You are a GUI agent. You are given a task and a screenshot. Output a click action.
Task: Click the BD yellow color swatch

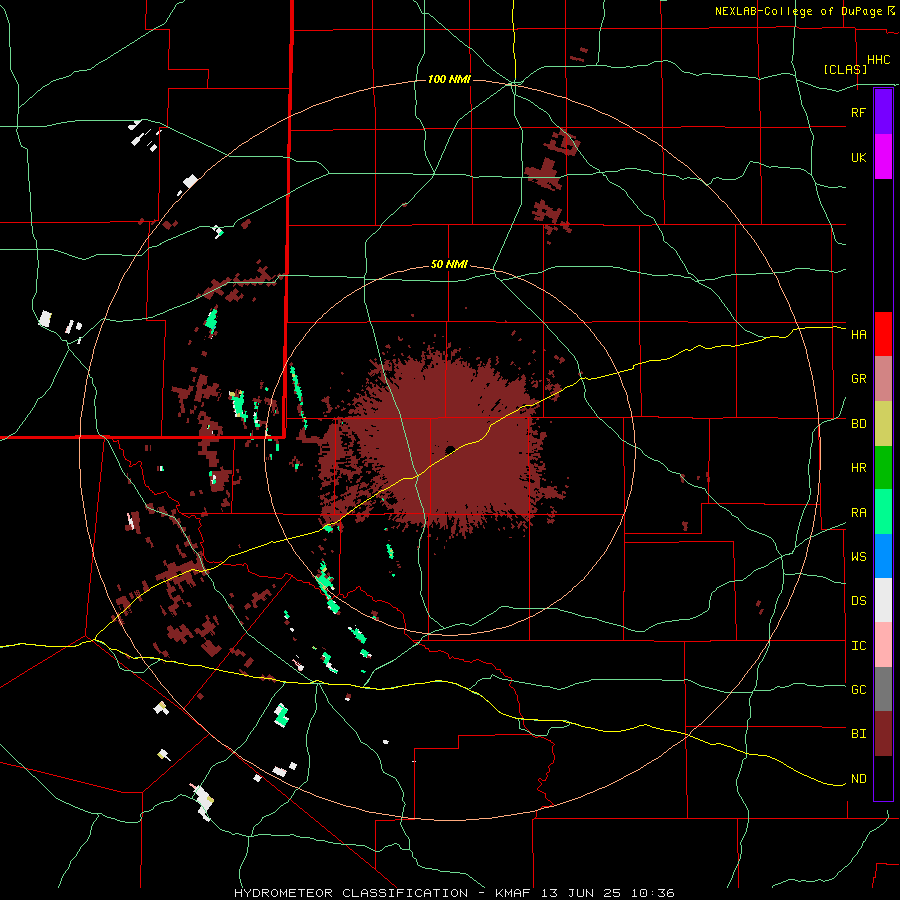pyautogui.click(x=883, y=424)
